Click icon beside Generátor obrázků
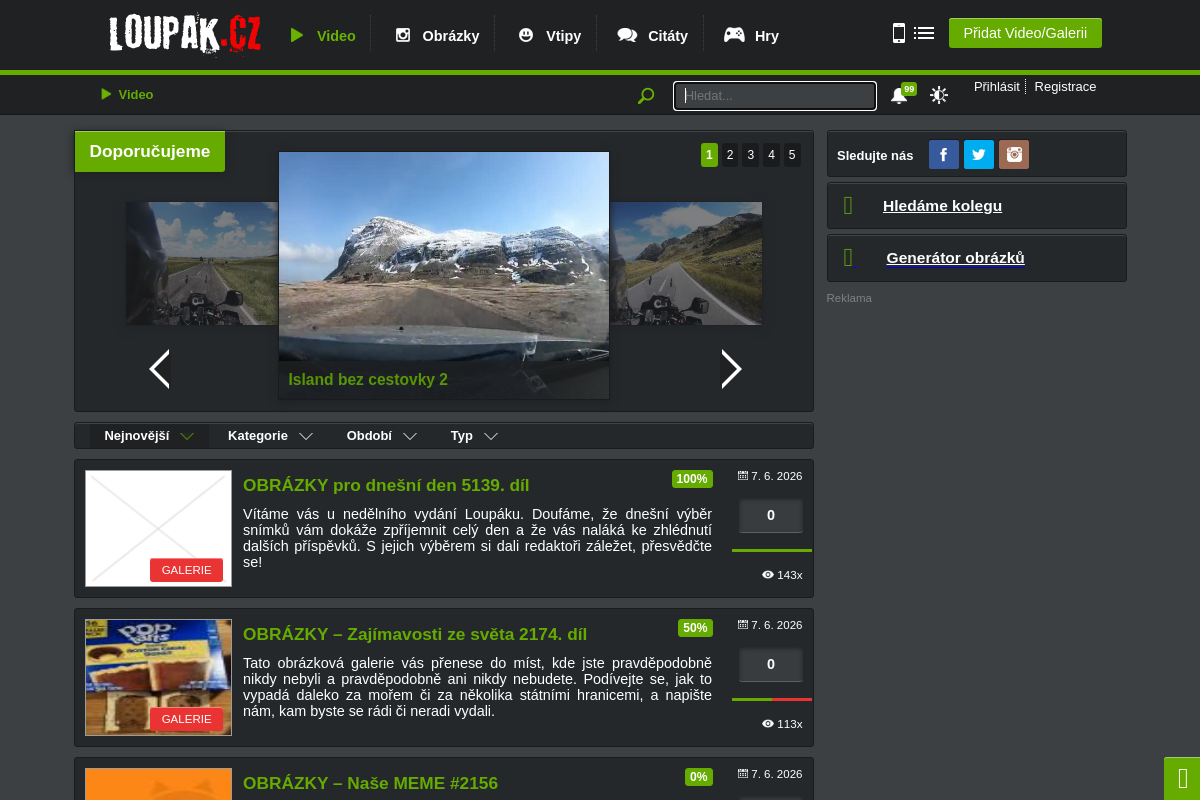Screen dimensions: 1200x800 (x=848, y=258)
